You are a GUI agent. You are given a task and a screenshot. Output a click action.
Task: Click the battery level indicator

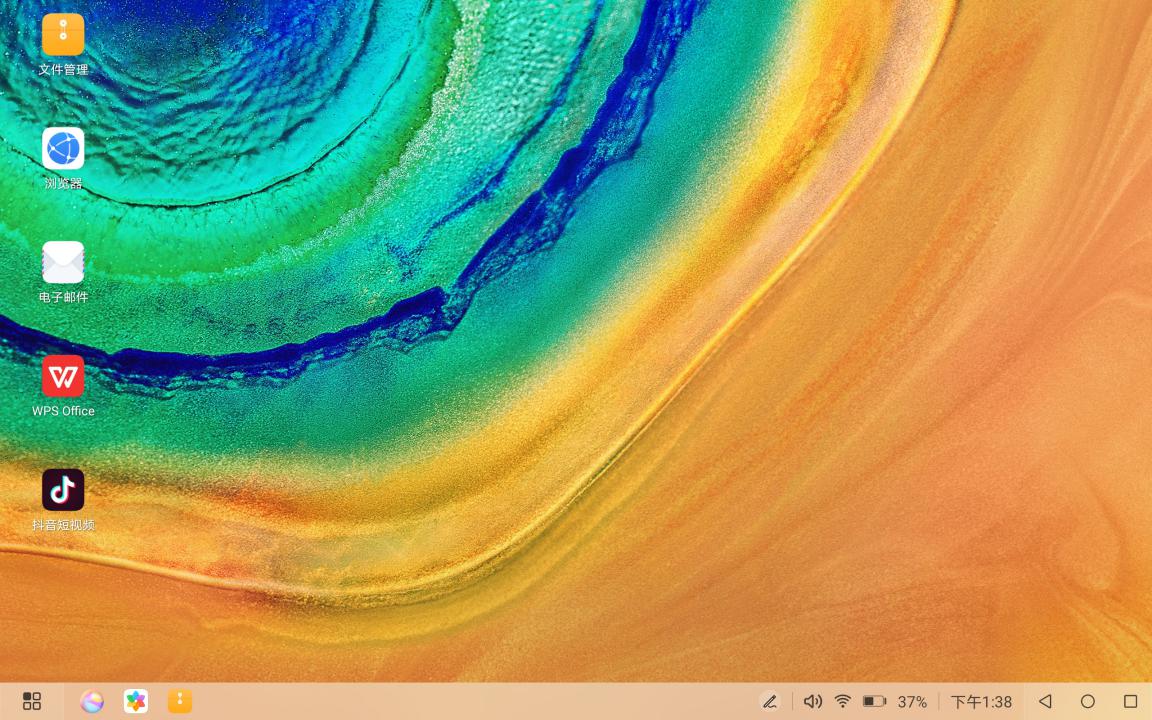tap(877, 701)
